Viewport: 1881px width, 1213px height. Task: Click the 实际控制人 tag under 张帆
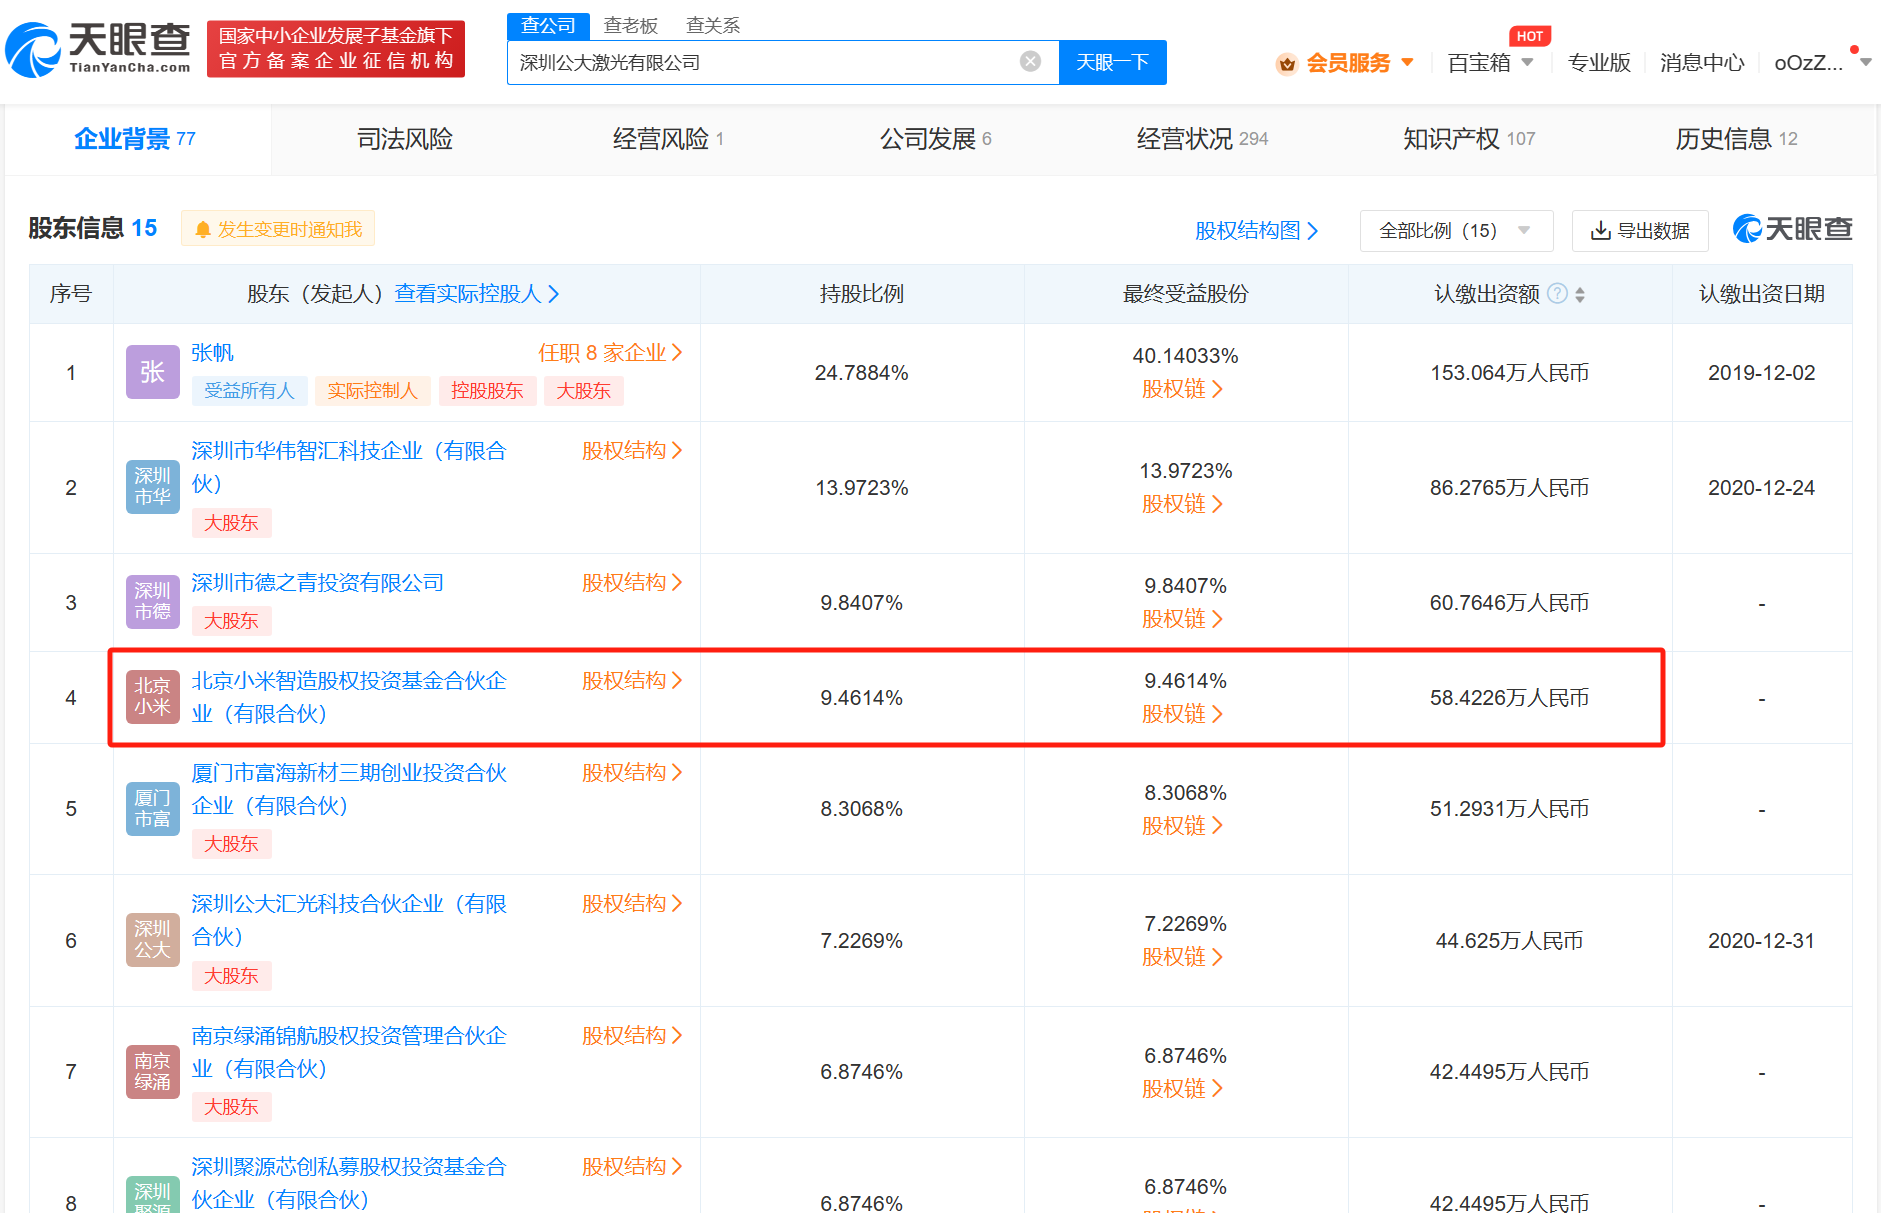pyautogui.click(x=372, y=391)
